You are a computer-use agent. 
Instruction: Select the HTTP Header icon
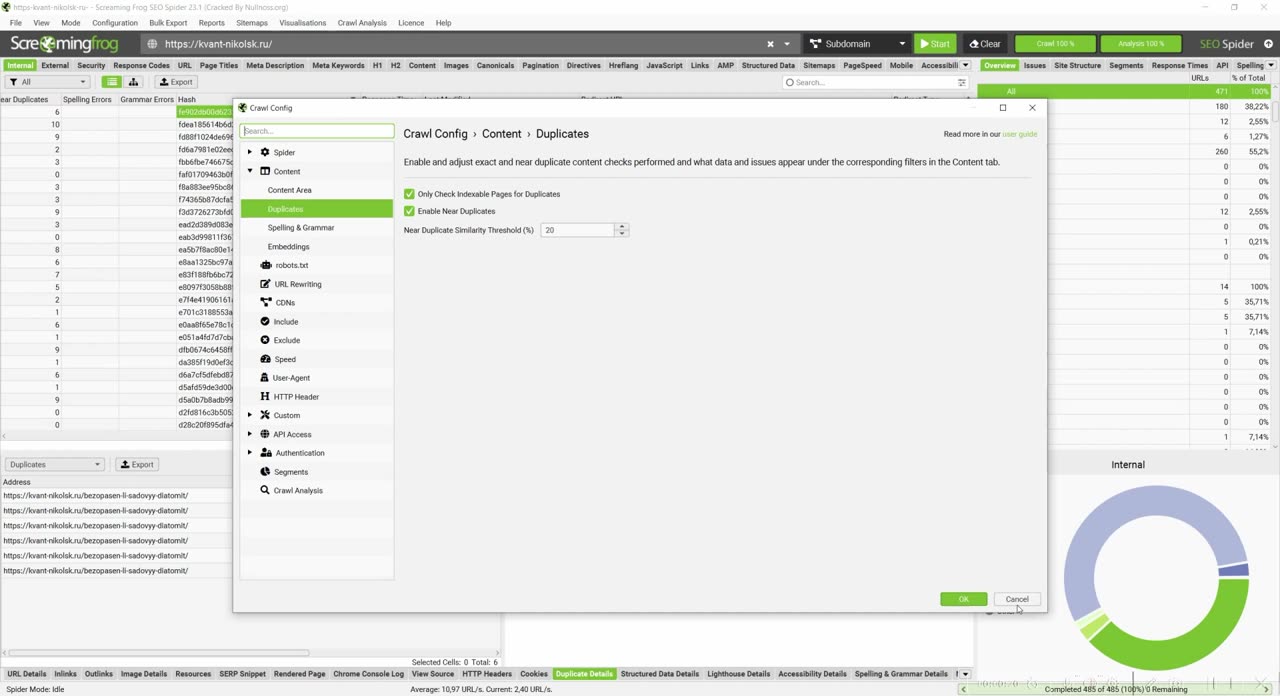pos(265,397)
